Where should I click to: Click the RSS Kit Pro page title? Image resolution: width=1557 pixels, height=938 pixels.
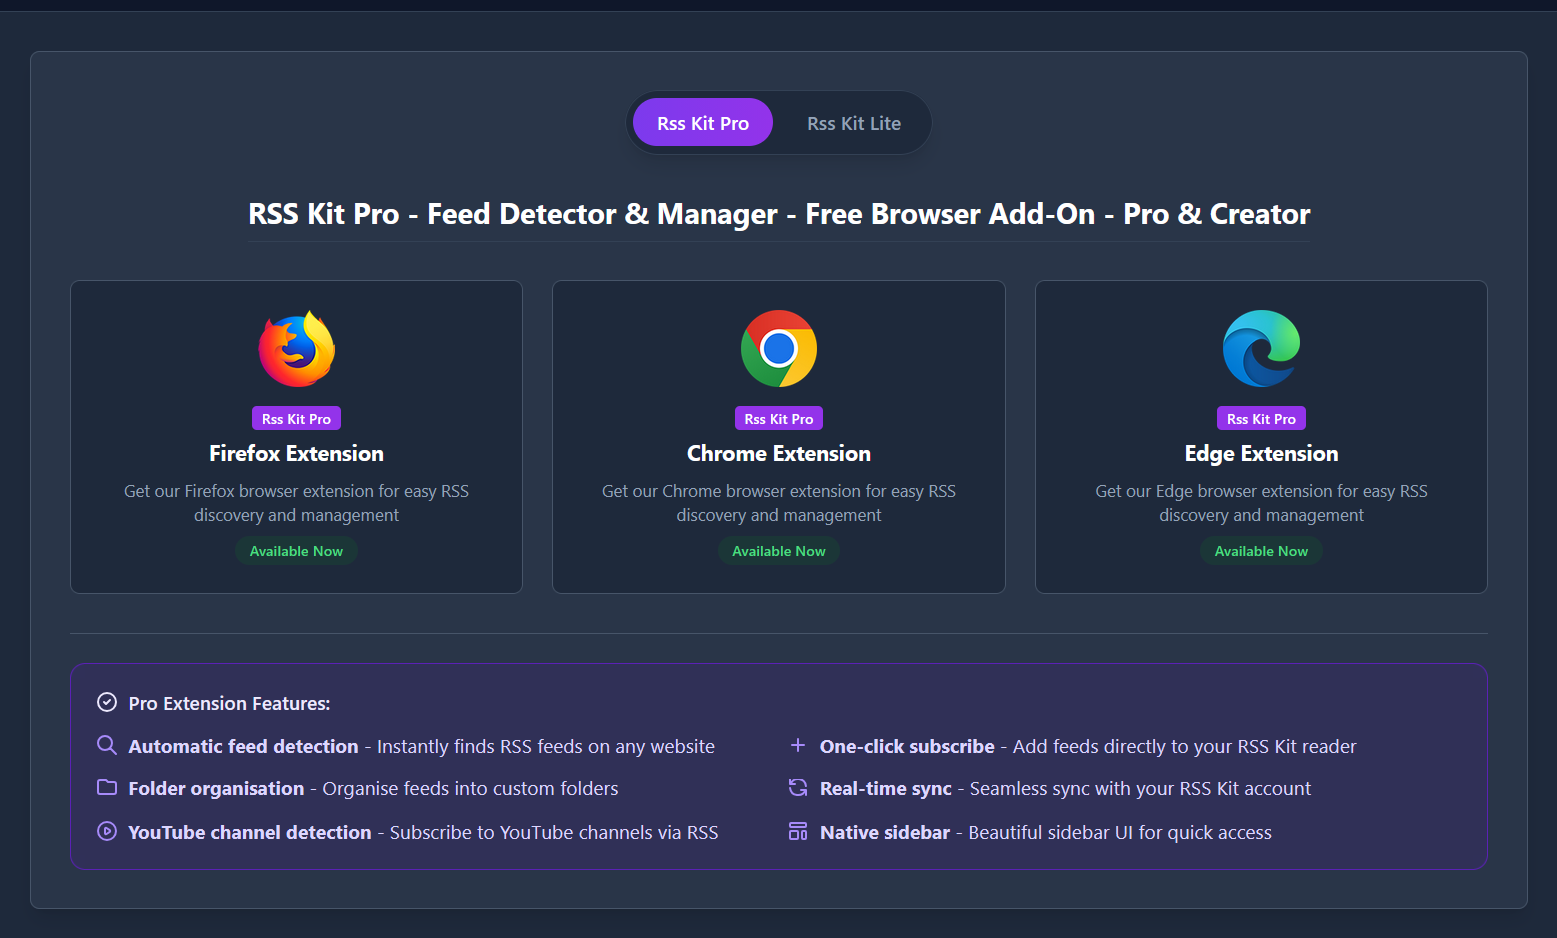pos(779,213)
